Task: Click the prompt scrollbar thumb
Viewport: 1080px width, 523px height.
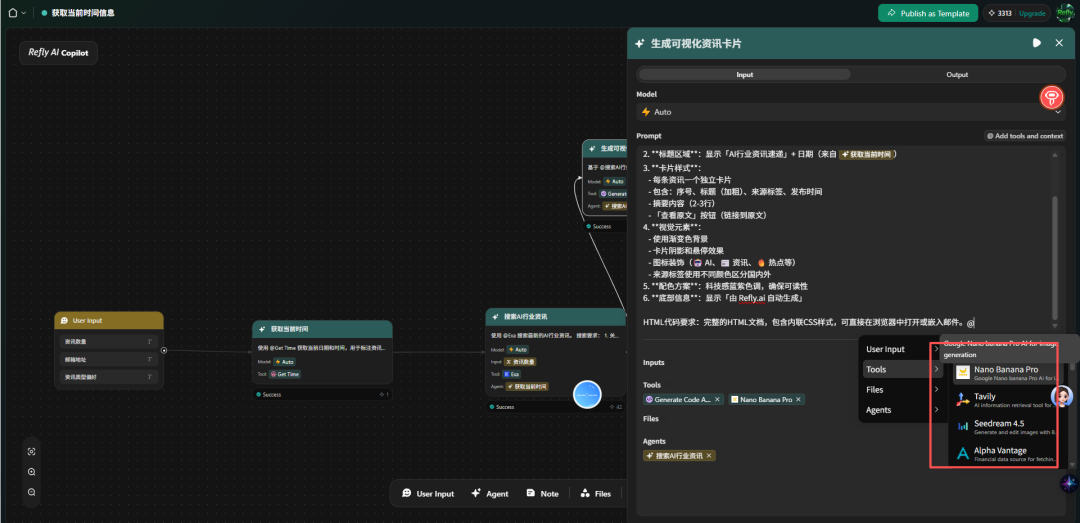Action: point(1055,256)
